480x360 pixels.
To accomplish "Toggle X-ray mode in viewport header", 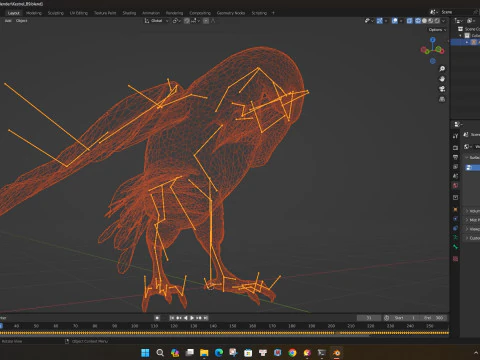I will [410, 21].
